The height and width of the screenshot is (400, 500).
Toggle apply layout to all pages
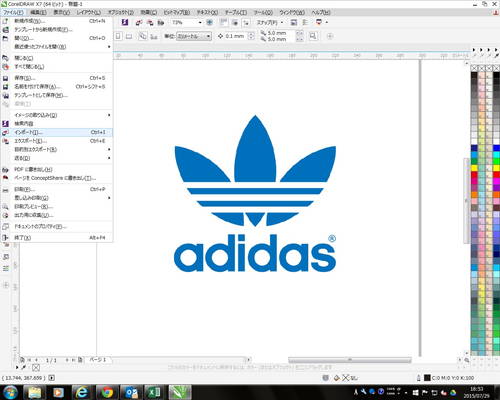pyautogui.click(x=143, y=36)
